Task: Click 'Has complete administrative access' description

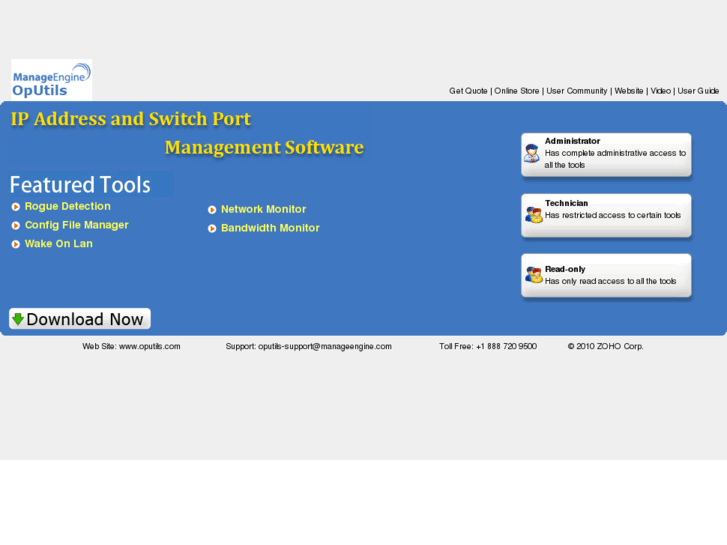Action: pos(615,159)
